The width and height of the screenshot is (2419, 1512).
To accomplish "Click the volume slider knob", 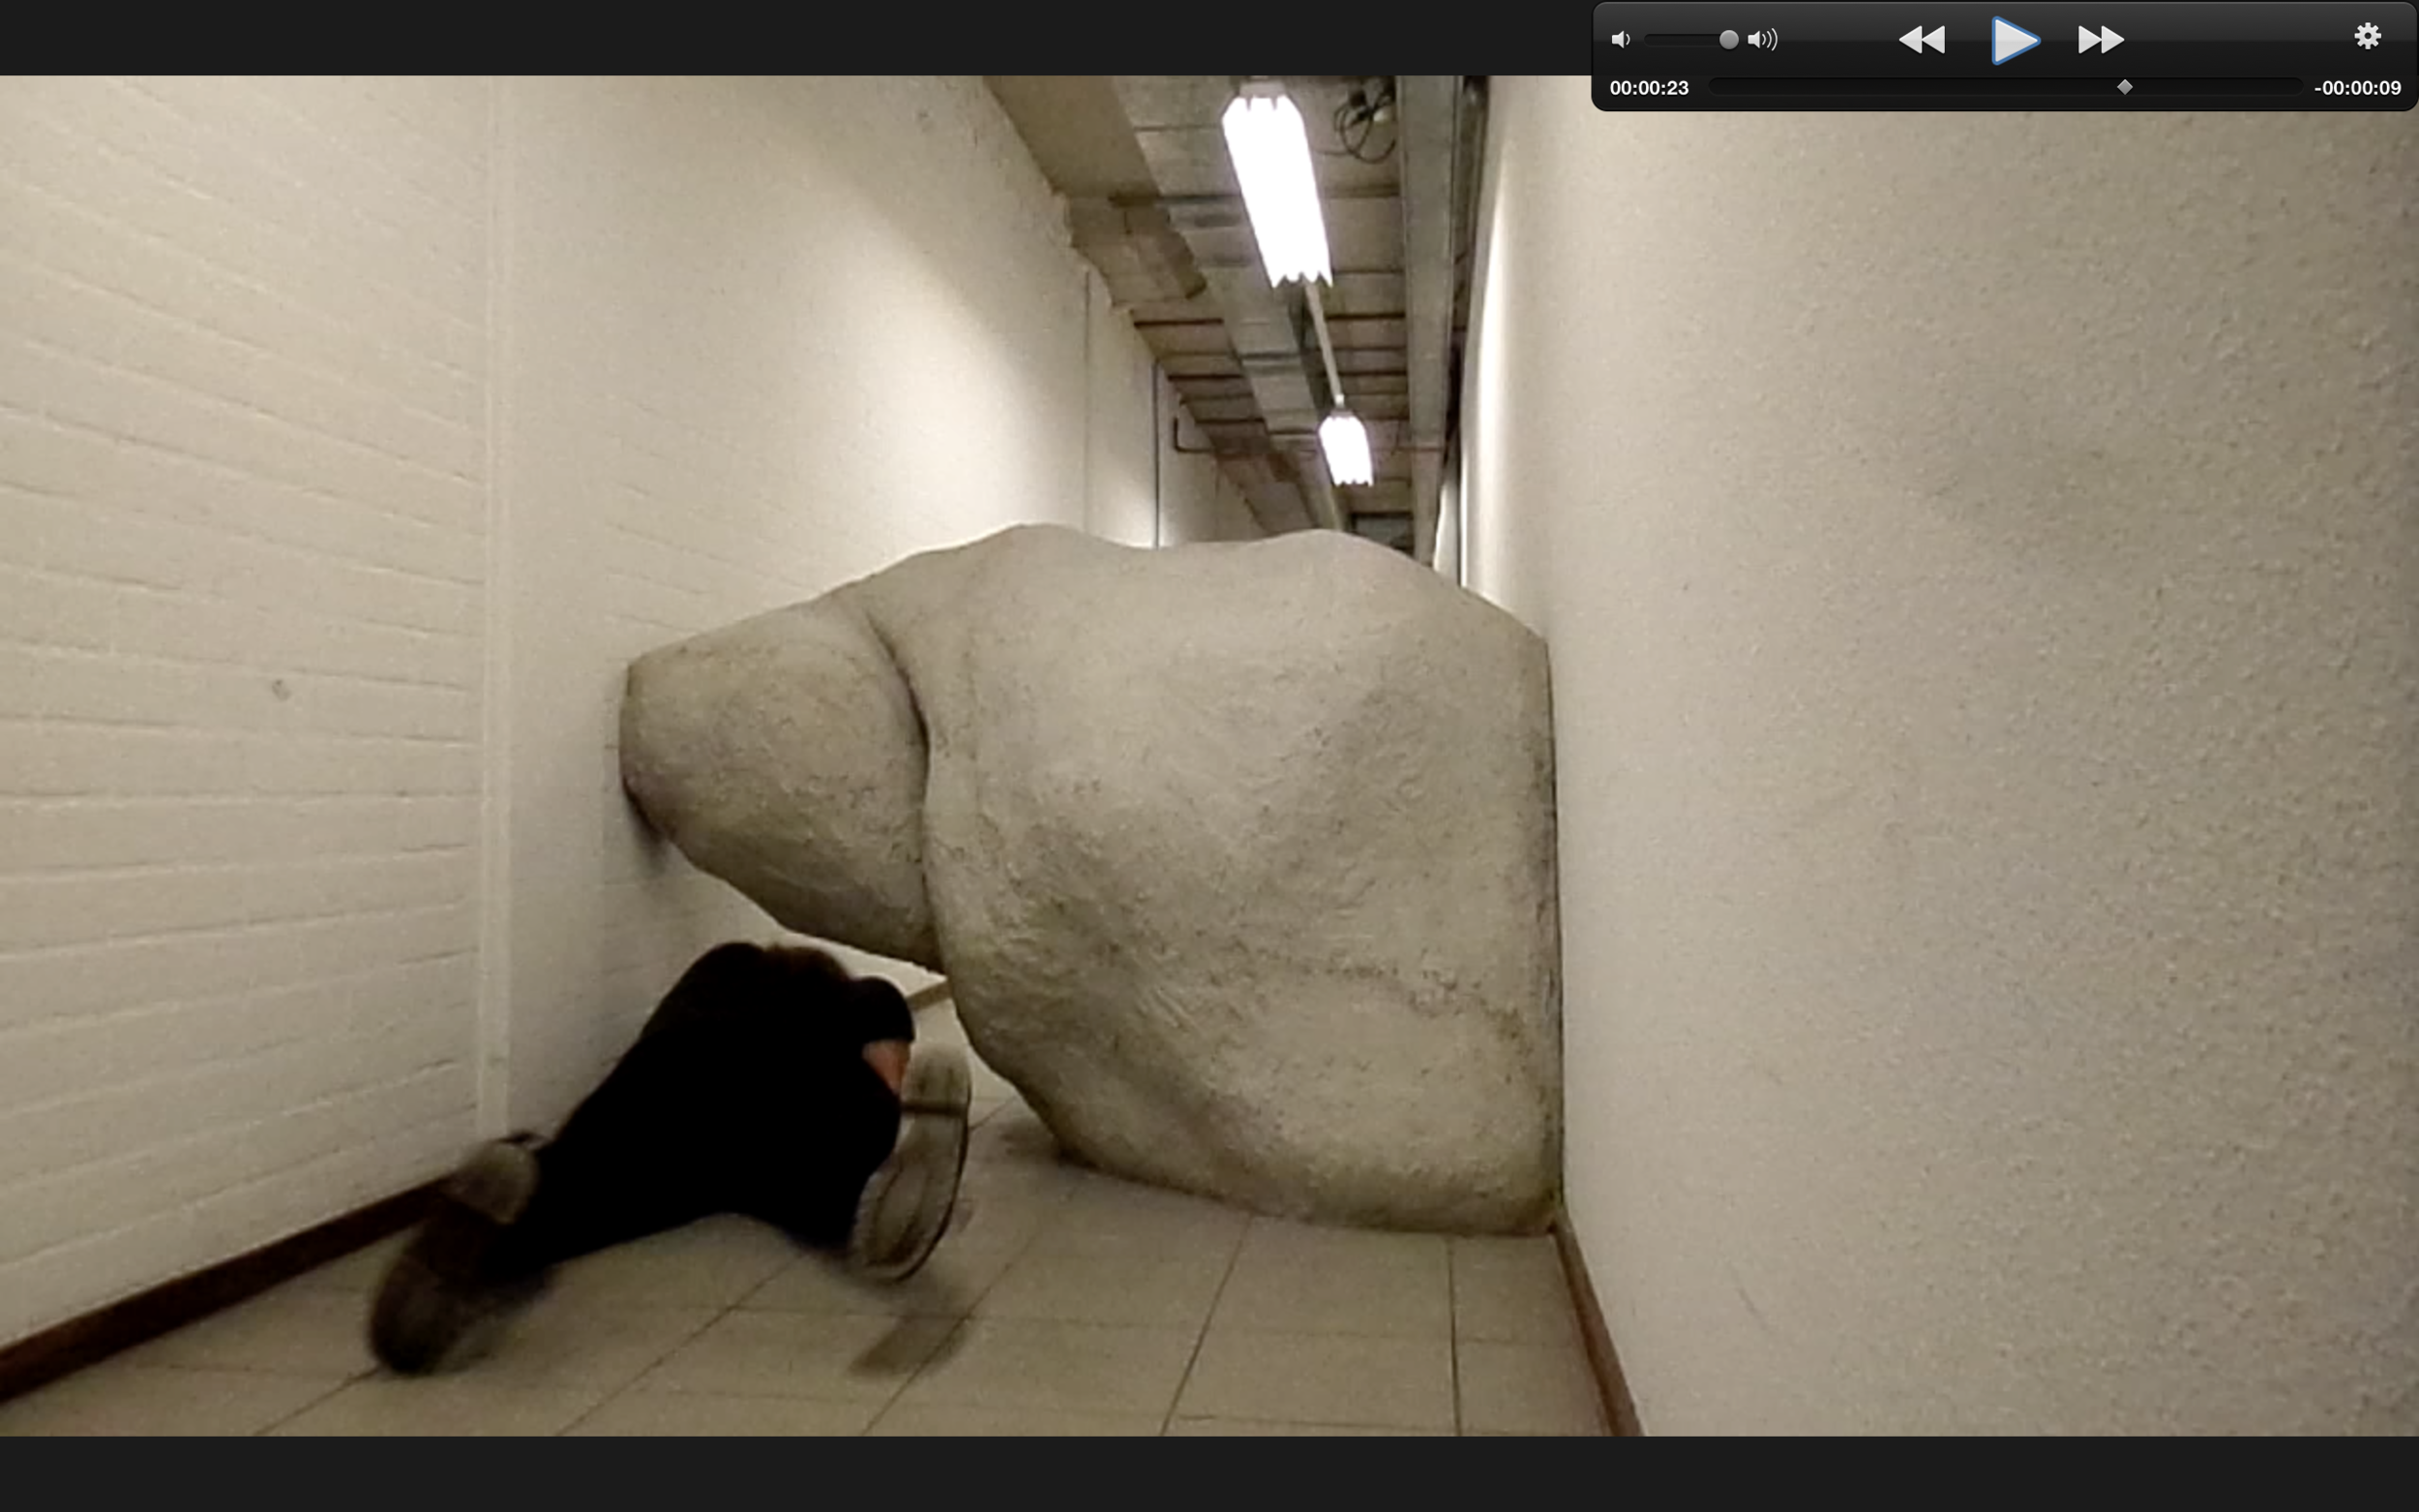I will tap(1729, 40).
